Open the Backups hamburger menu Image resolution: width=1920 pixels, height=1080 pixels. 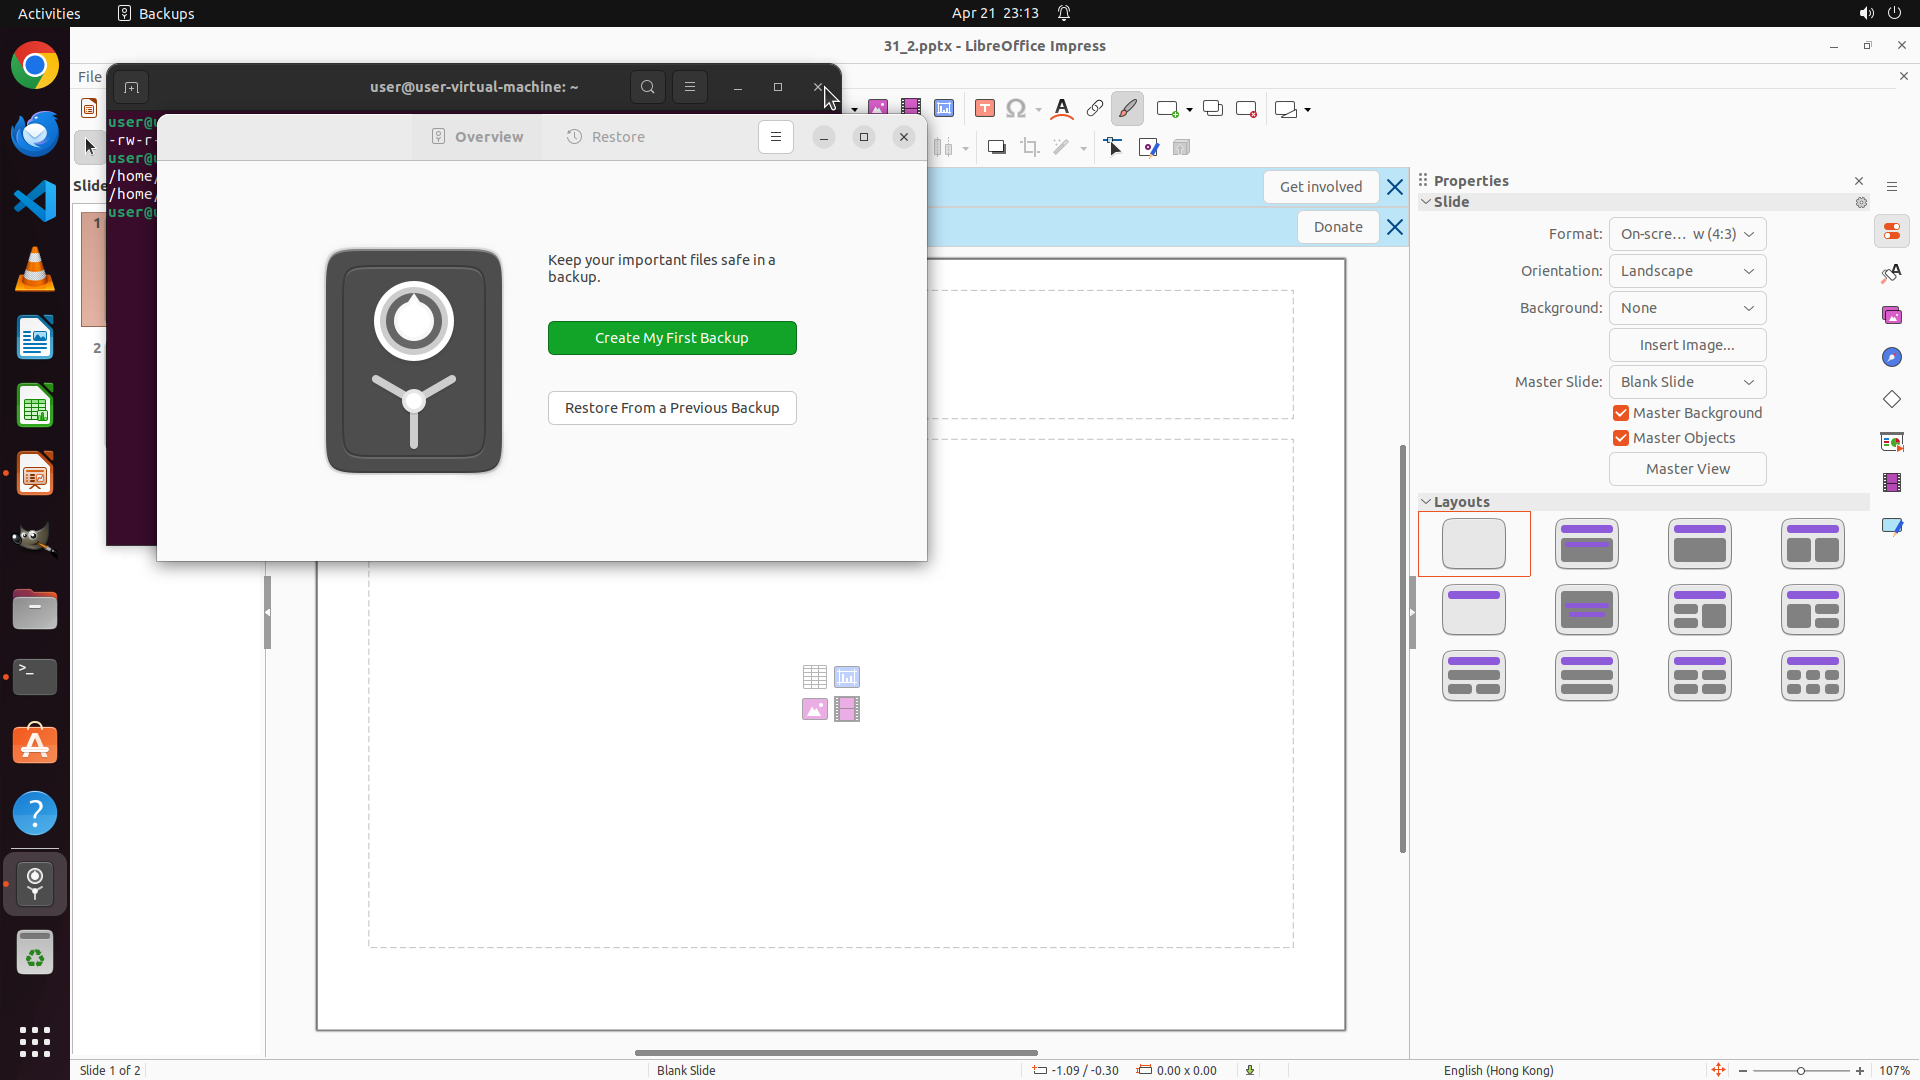[x=776, y=137]
